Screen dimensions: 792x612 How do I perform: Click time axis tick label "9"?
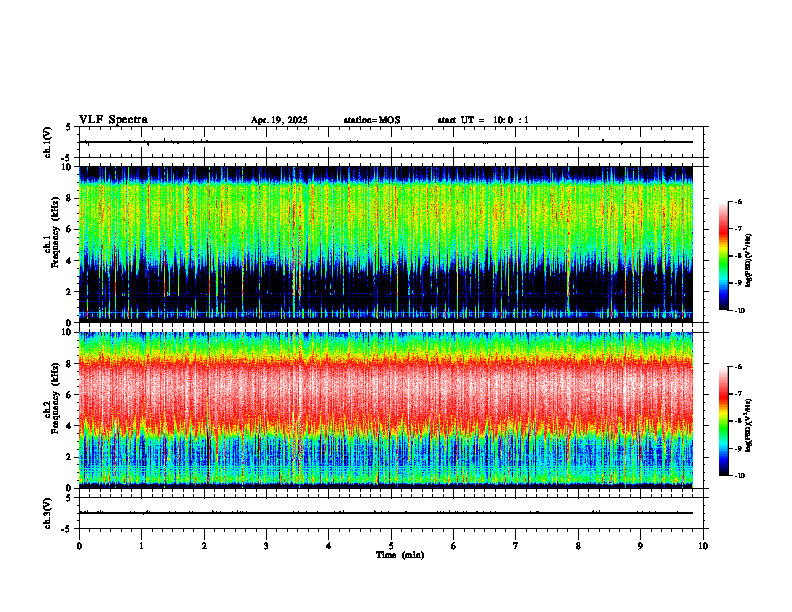[x=640, y=546]
